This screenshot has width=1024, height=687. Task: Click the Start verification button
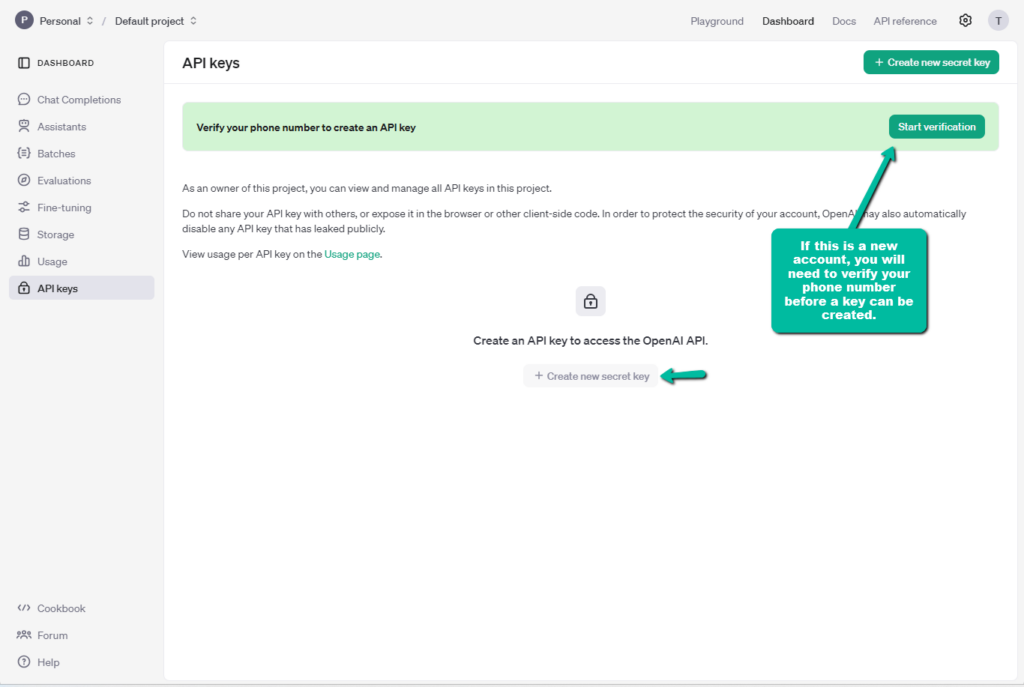tap(936, 127)
